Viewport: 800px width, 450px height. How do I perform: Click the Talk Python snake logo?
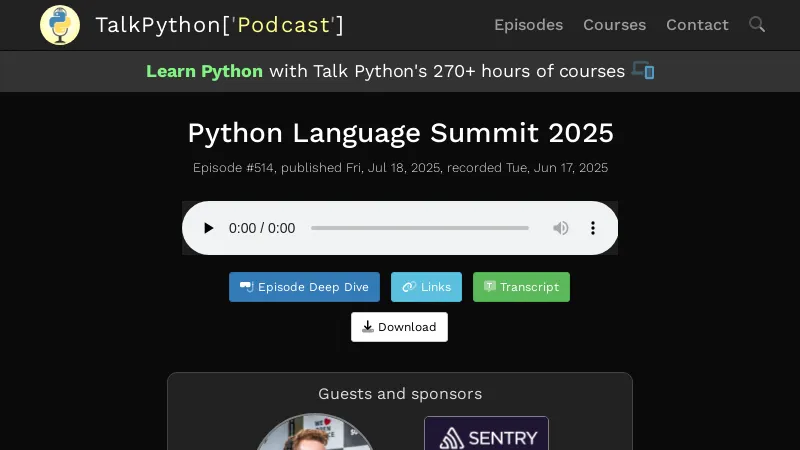[60, 25]
